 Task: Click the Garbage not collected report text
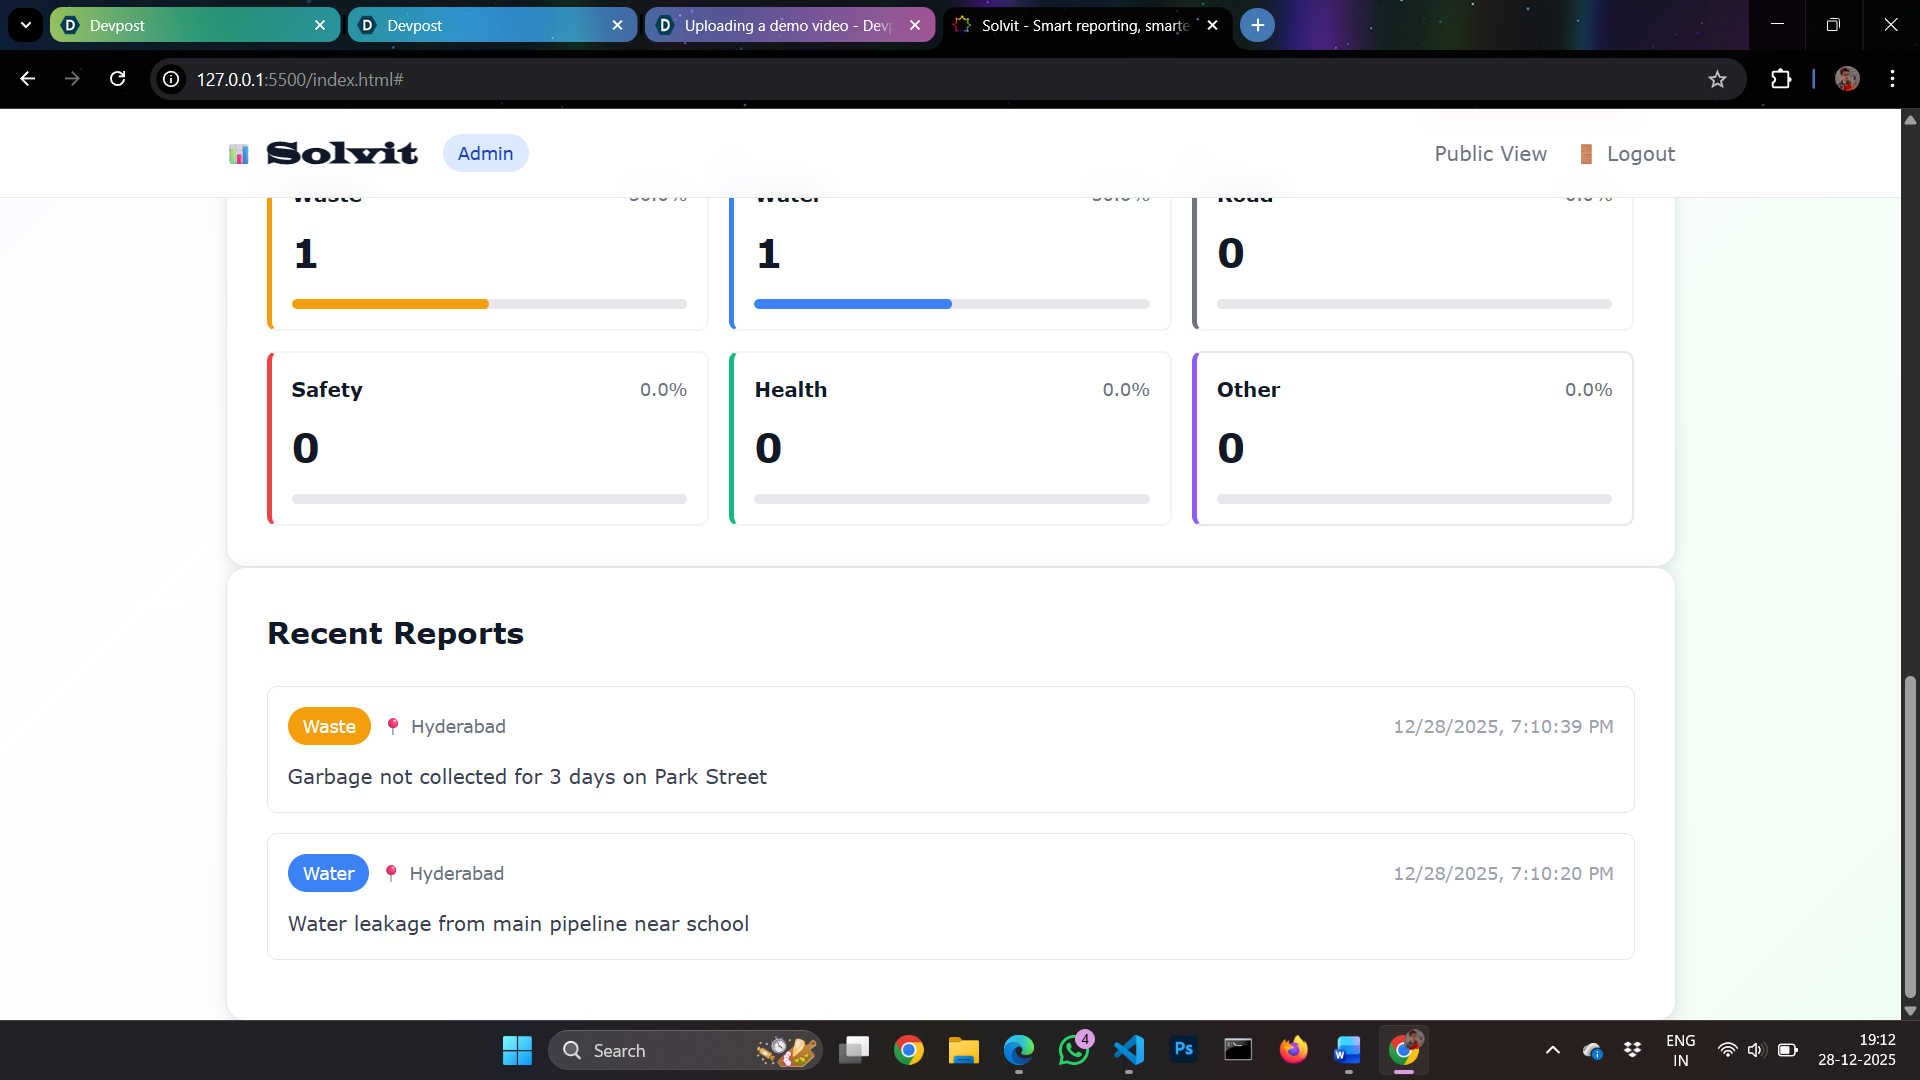pyautogui.click(x=527, y=777)
